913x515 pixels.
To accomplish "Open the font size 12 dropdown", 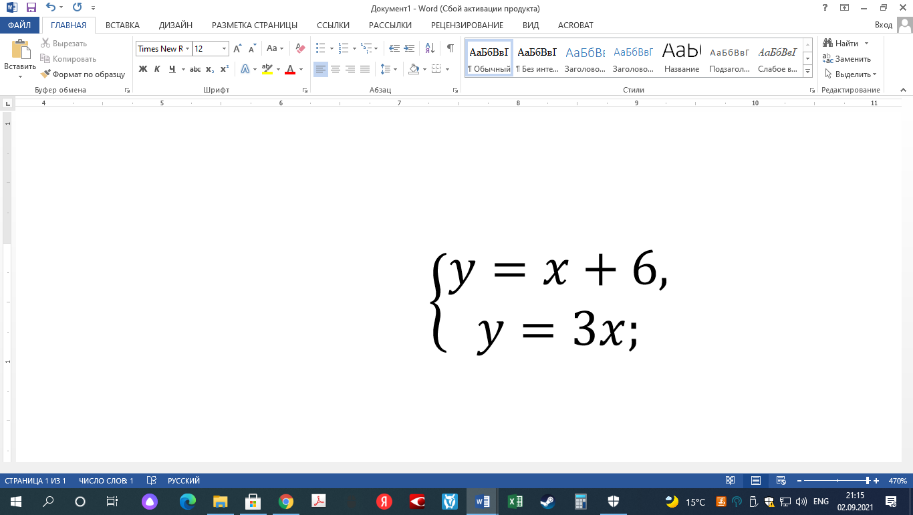I will [x=224, y=49].
